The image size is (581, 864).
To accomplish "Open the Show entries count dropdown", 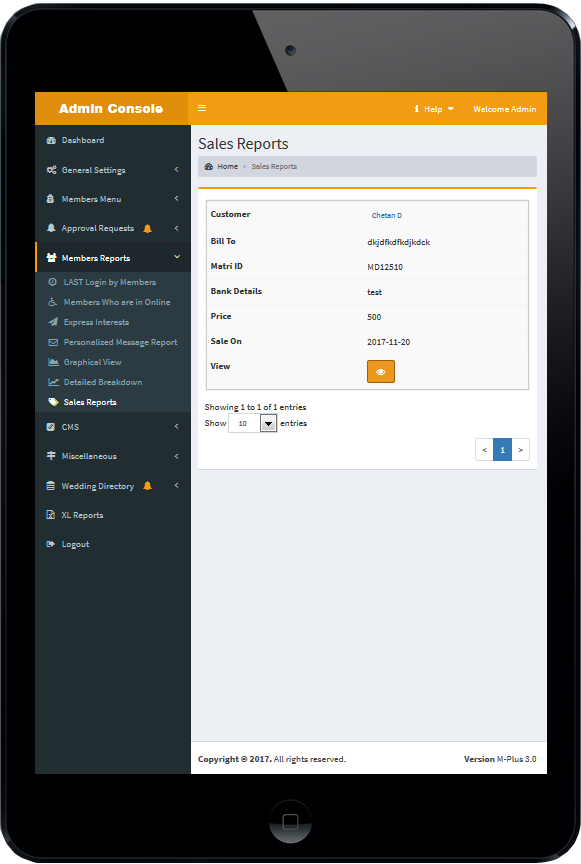I will point(252,423).
